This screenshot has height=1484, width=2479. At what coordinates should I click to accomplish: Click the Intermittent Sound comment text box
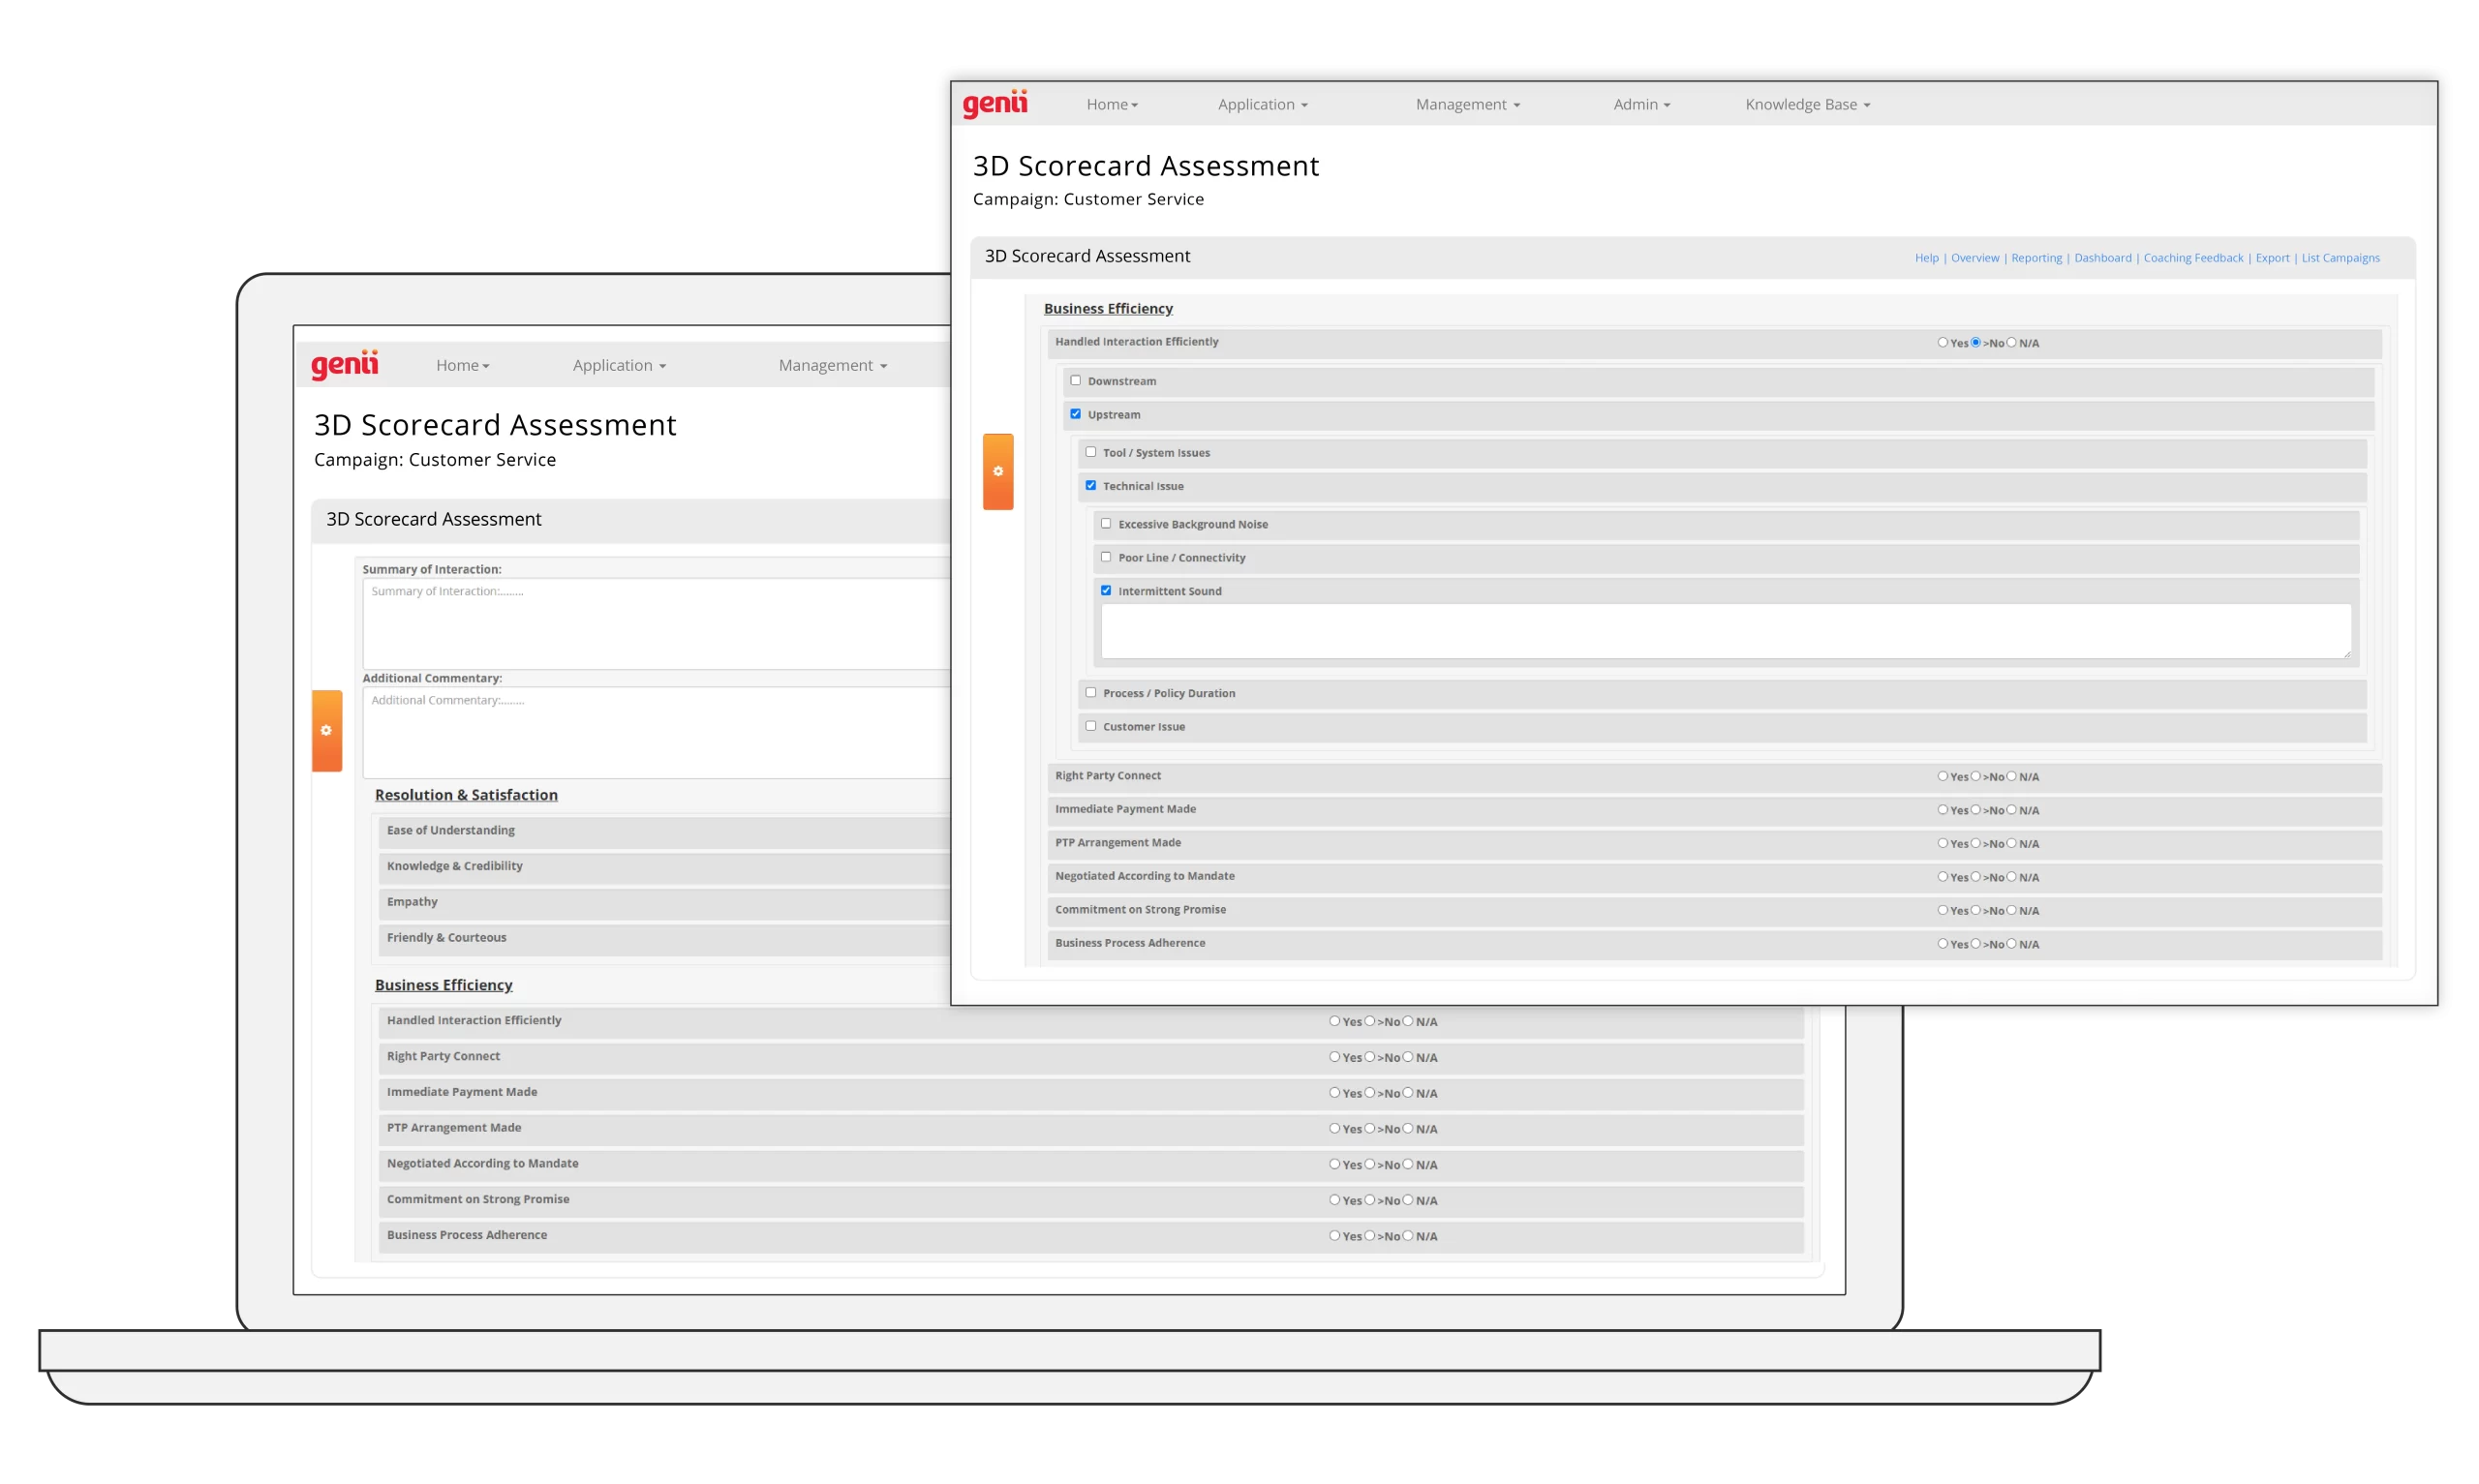(x=1725, y=631)
